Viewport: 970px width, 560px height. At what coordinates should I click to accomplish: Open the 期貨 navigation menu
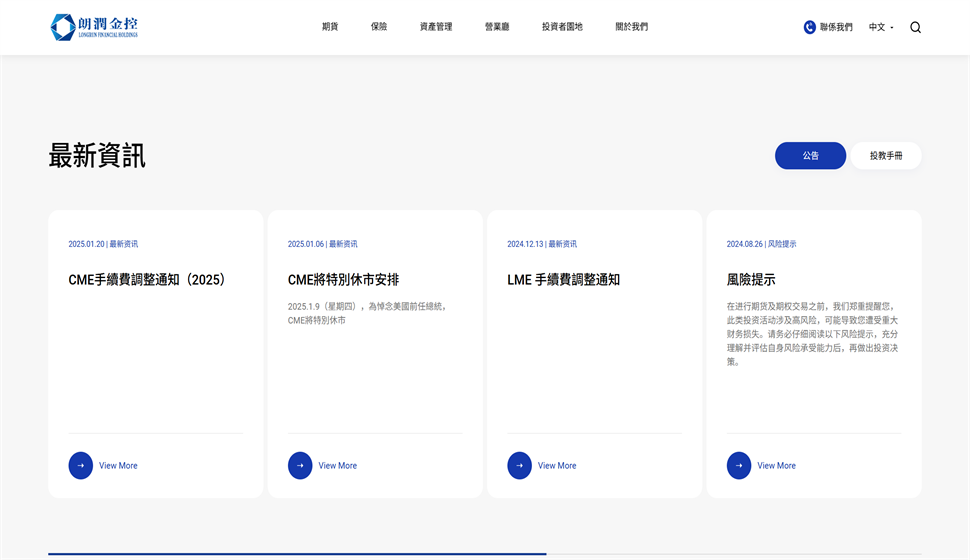pyautogui.click(x=330, y=27)
